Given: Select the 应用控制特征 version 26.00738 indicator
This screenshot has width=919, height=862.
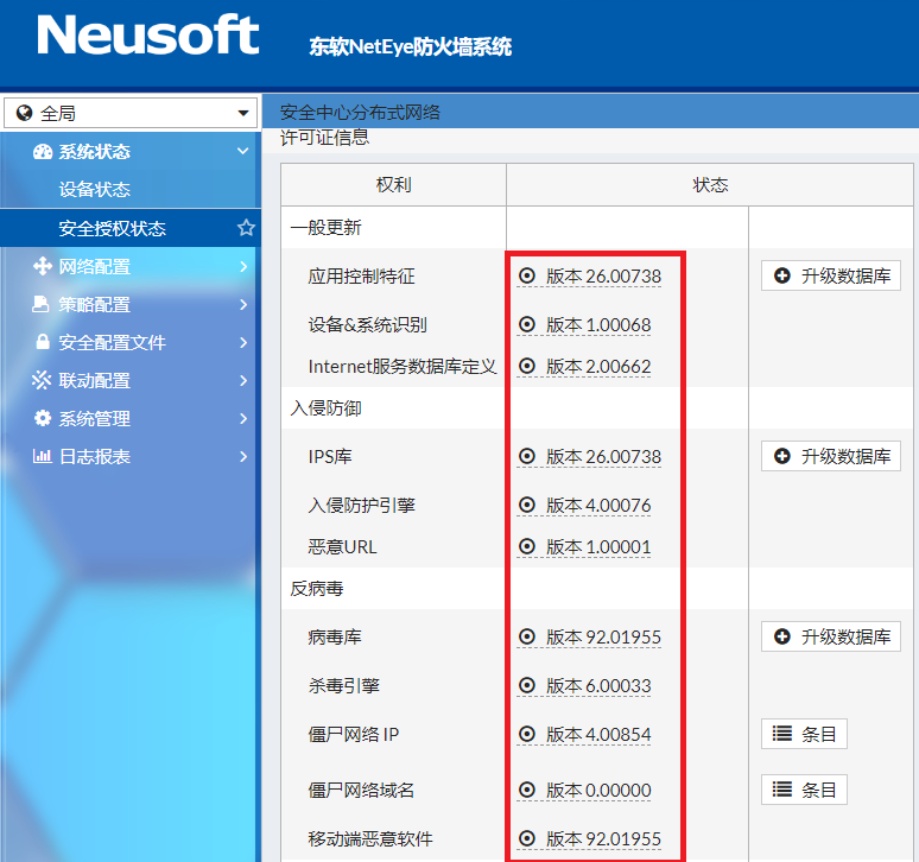Looking at the screenshot, I should (x=527, y=276).
